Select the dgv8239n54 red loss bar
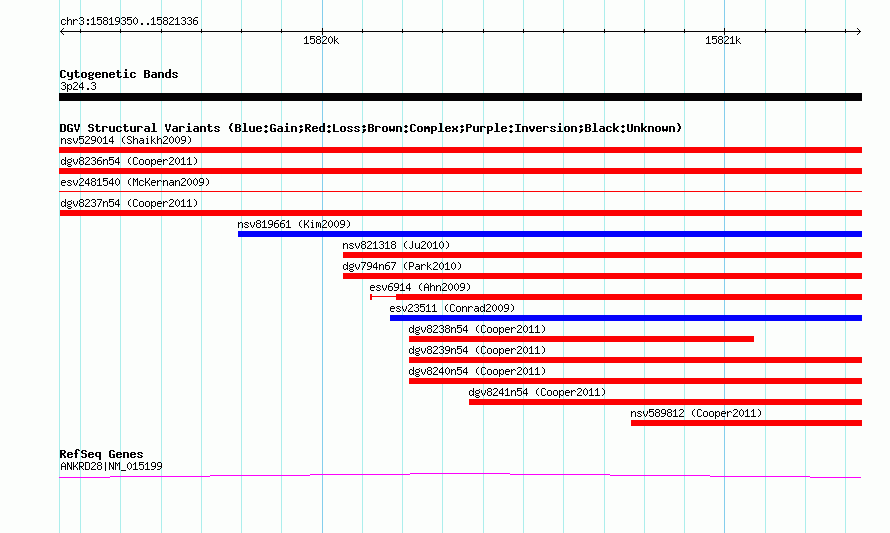890x533 pixels. click(x=635, y=360)
